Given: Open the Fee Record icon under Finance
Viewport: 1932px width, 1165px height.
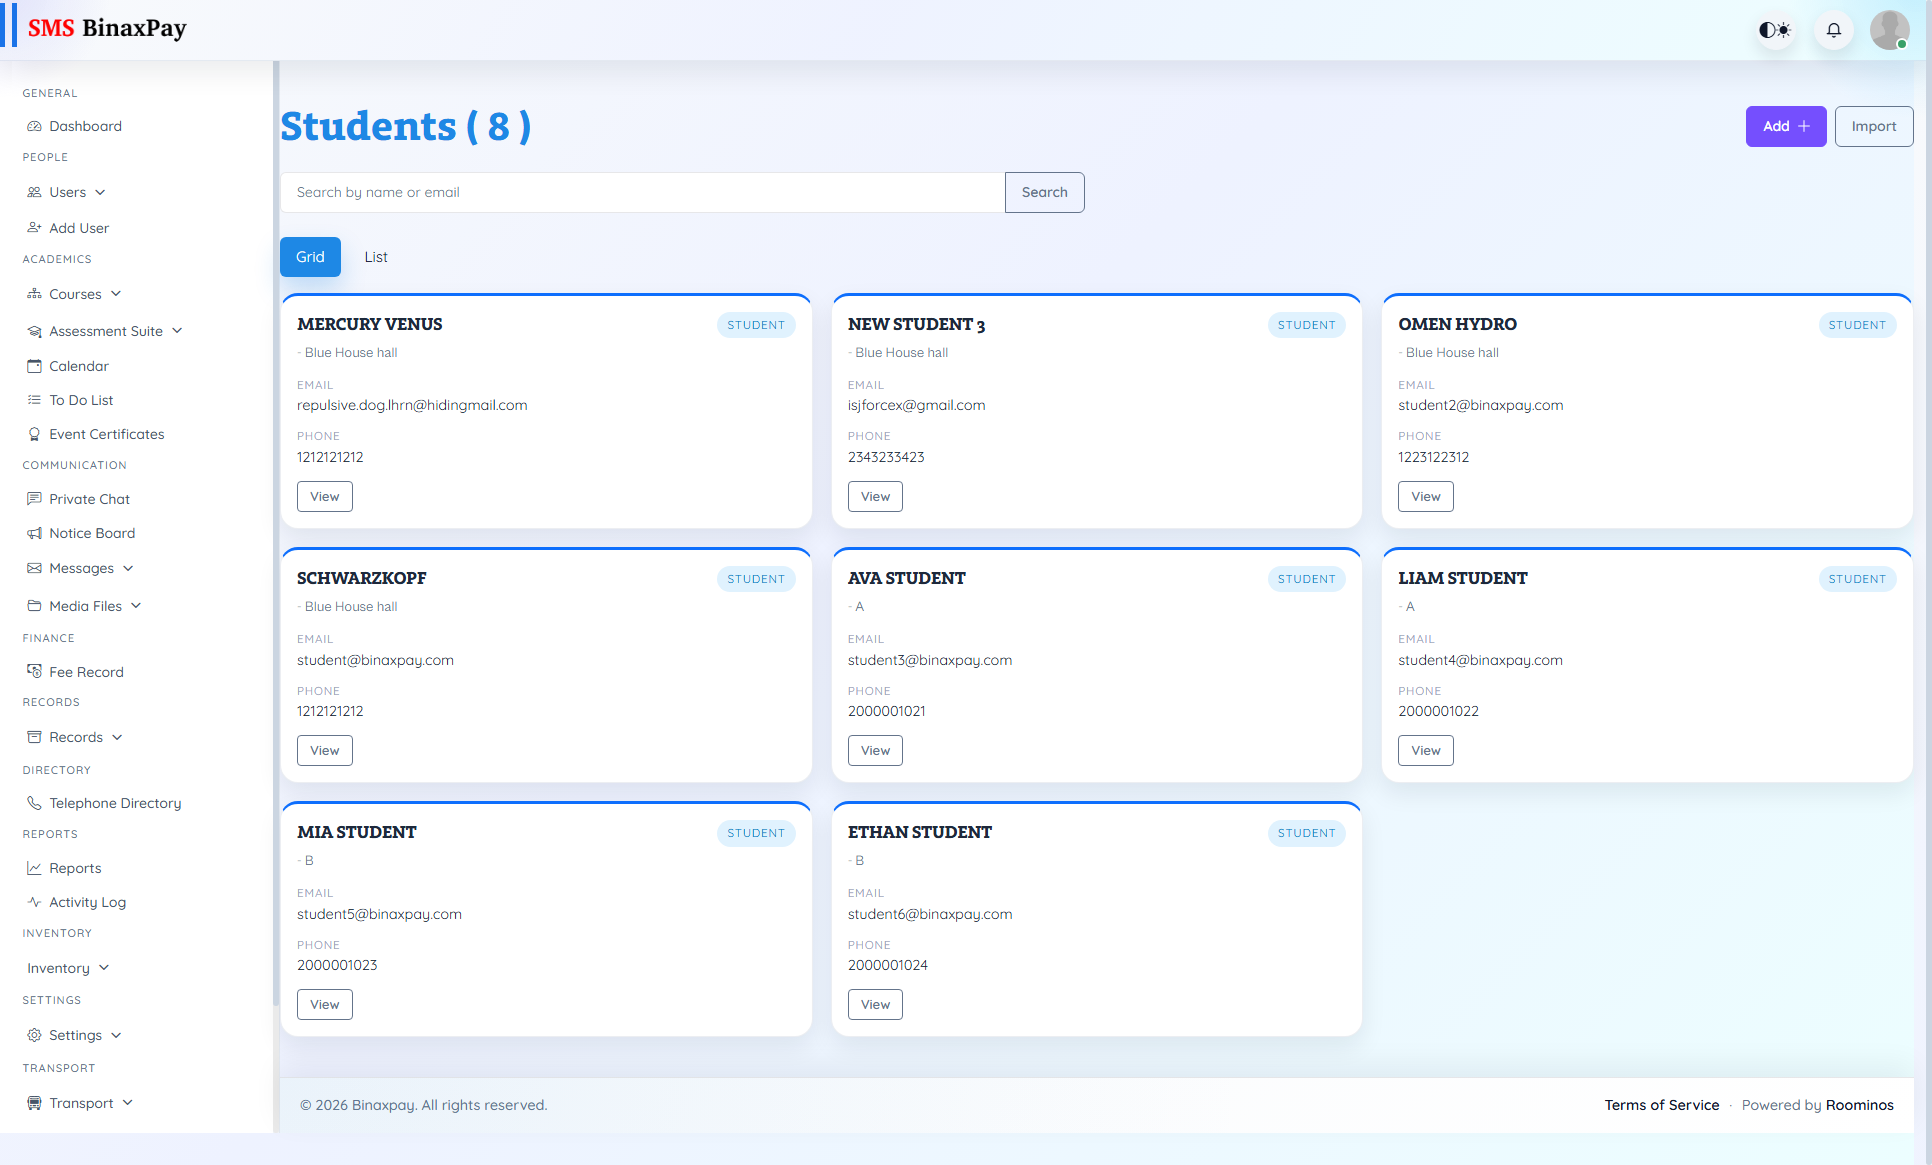Looking at the screenshot, I should [x=34, y=671].
